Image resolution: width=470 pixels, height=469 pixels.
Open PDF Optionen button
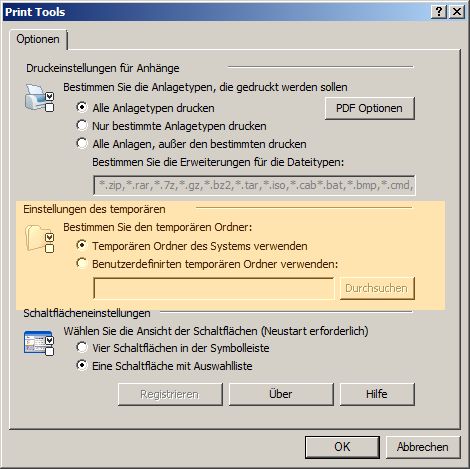370,108
